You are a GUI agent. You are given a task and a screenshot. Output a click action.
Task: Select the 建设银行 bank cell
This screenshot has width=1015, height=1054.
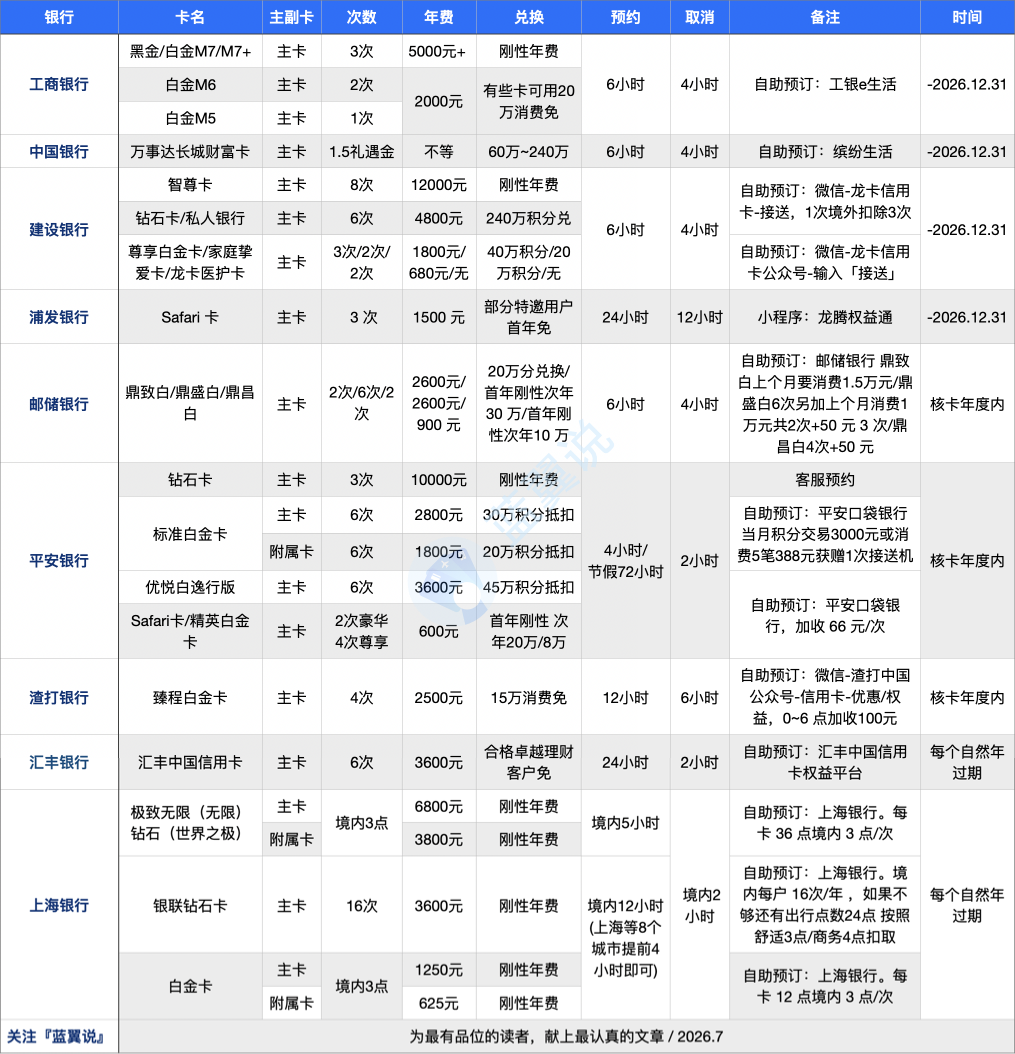(59, 229)
